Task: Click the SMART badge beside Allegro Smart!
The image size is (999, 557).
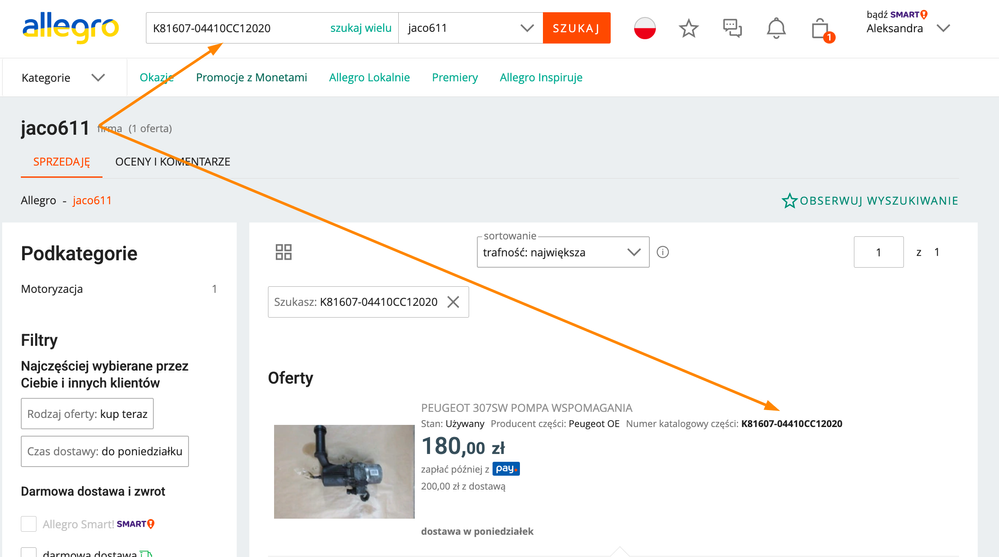Action: coord(136,524)
